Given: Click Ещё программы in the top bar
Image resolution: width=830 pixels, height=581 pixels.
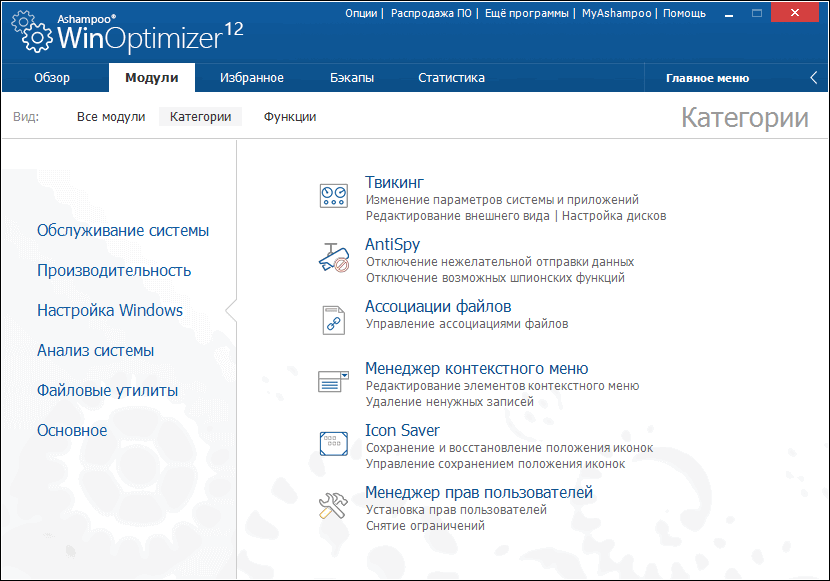Looking at the screenshot, I should pyautogui.click(x=527, y=13).
